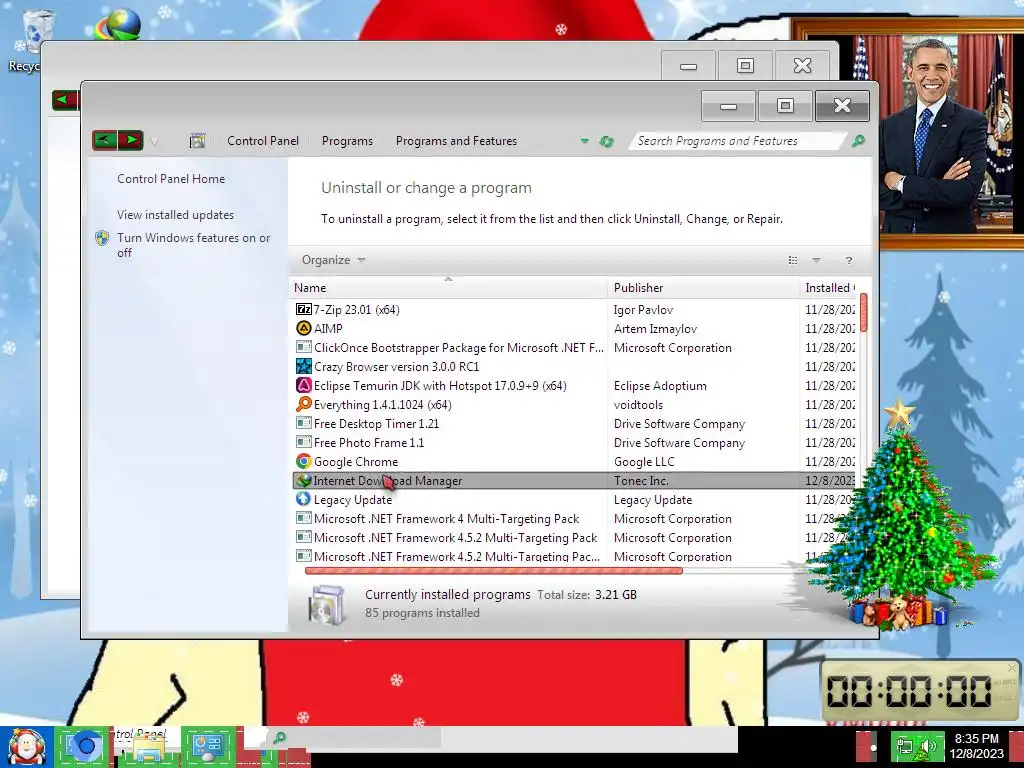Focus the Search Programs and Features box

click(x=735, y=140)
